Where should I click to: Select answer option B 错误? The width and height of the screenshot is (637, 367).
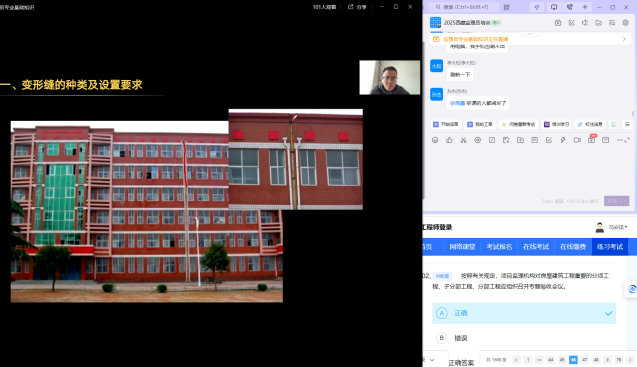(x=524, y=338)
